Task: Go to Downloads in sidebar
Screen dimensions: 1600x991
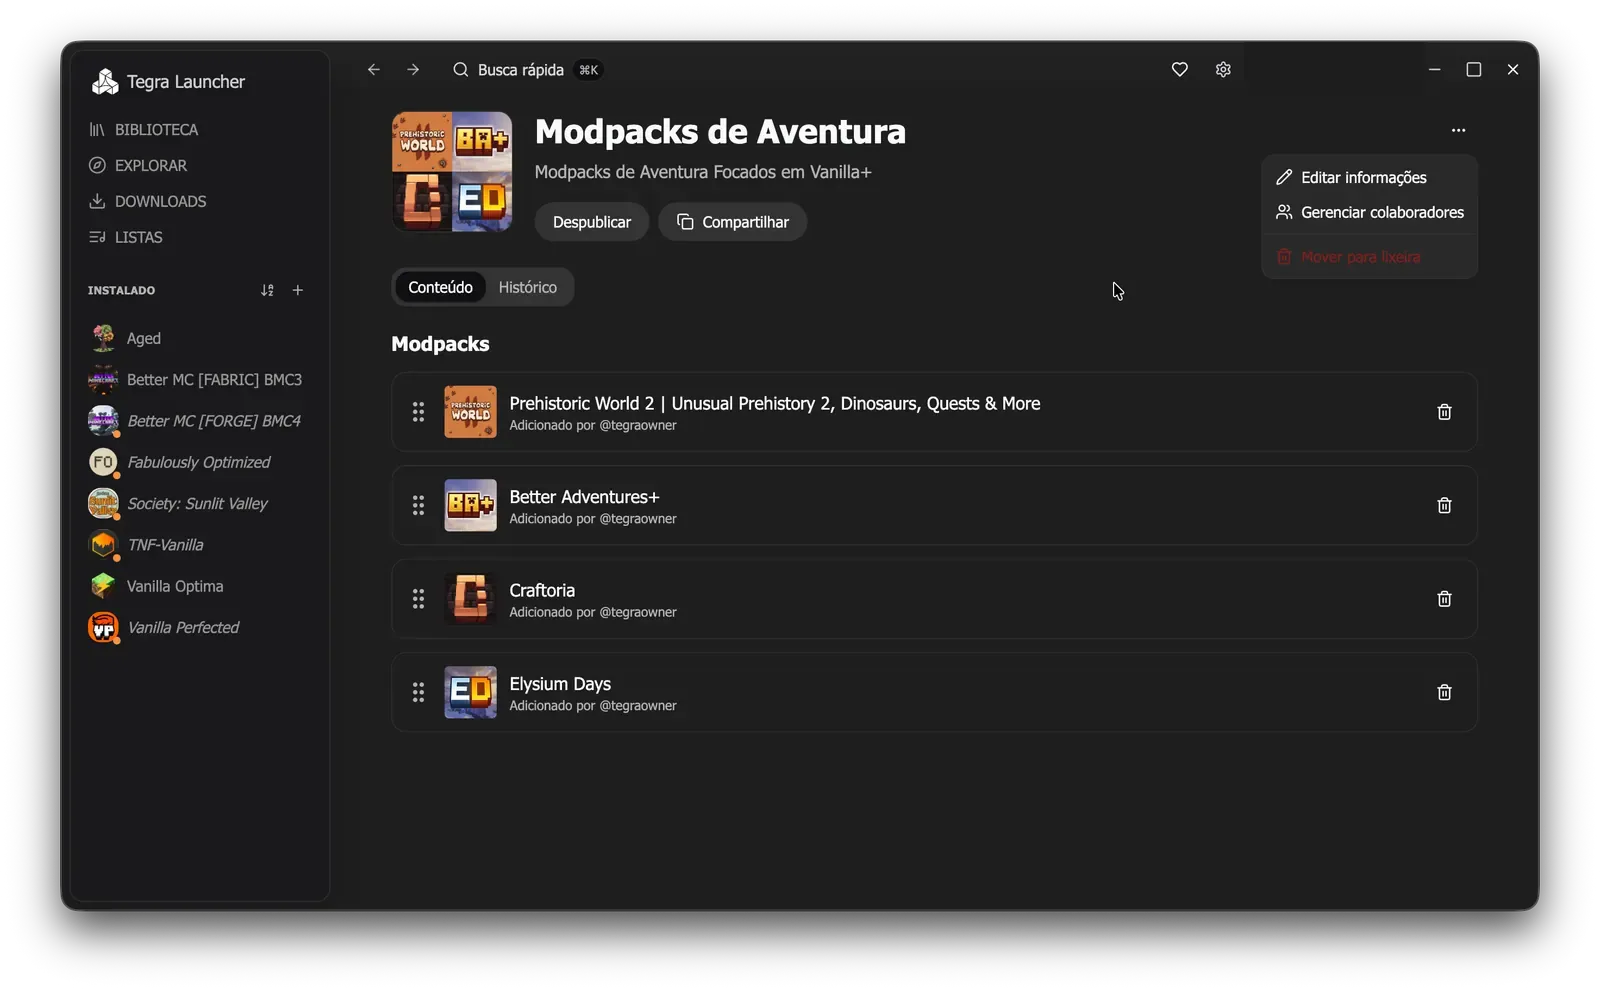Action: [x=147, y=202]
